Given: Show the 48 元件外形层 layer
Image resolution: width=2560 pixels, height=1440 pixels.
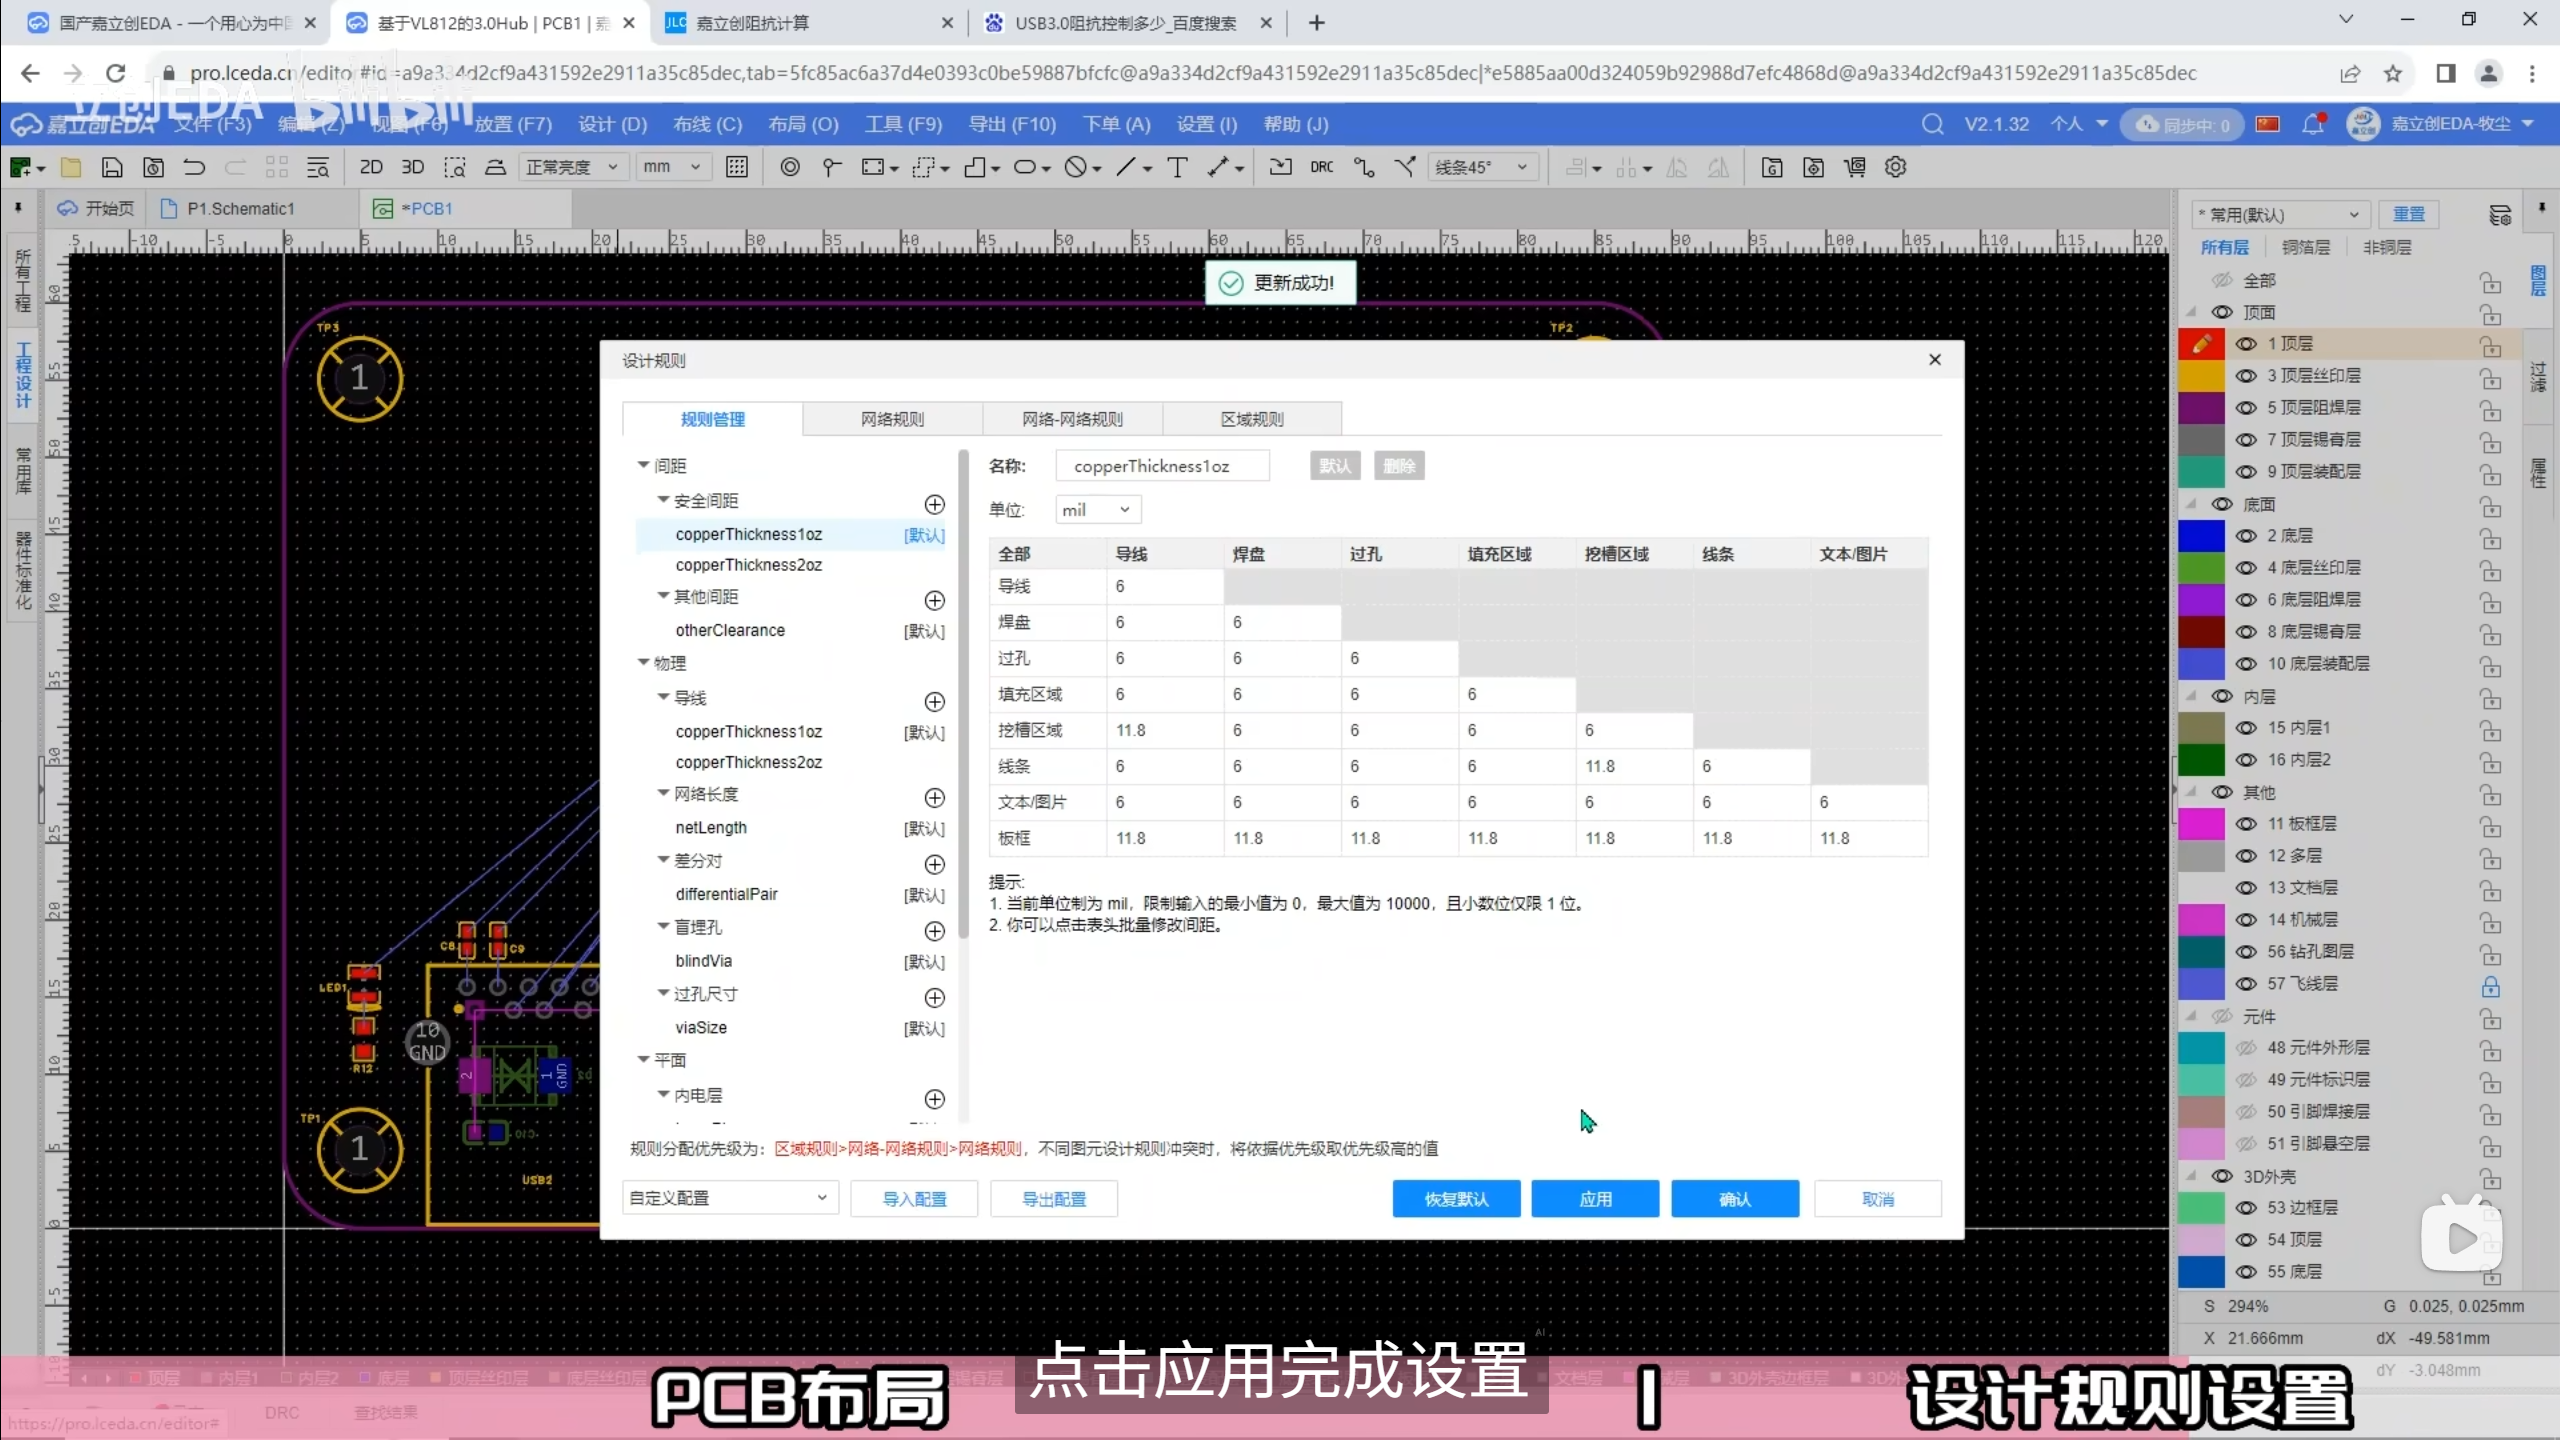Looking at the screenshot, I should click(x=2246, y=1048).
